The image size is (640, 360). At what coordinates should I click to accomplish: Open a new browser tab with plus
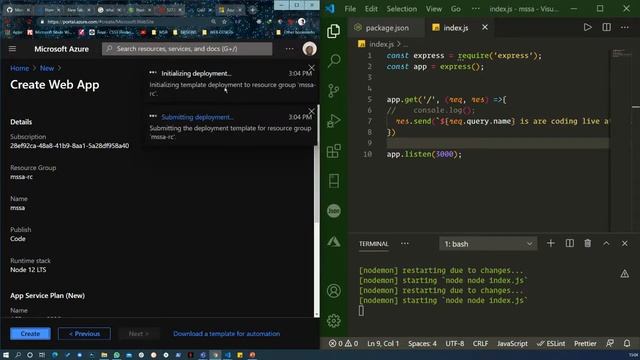click(253, 9)
